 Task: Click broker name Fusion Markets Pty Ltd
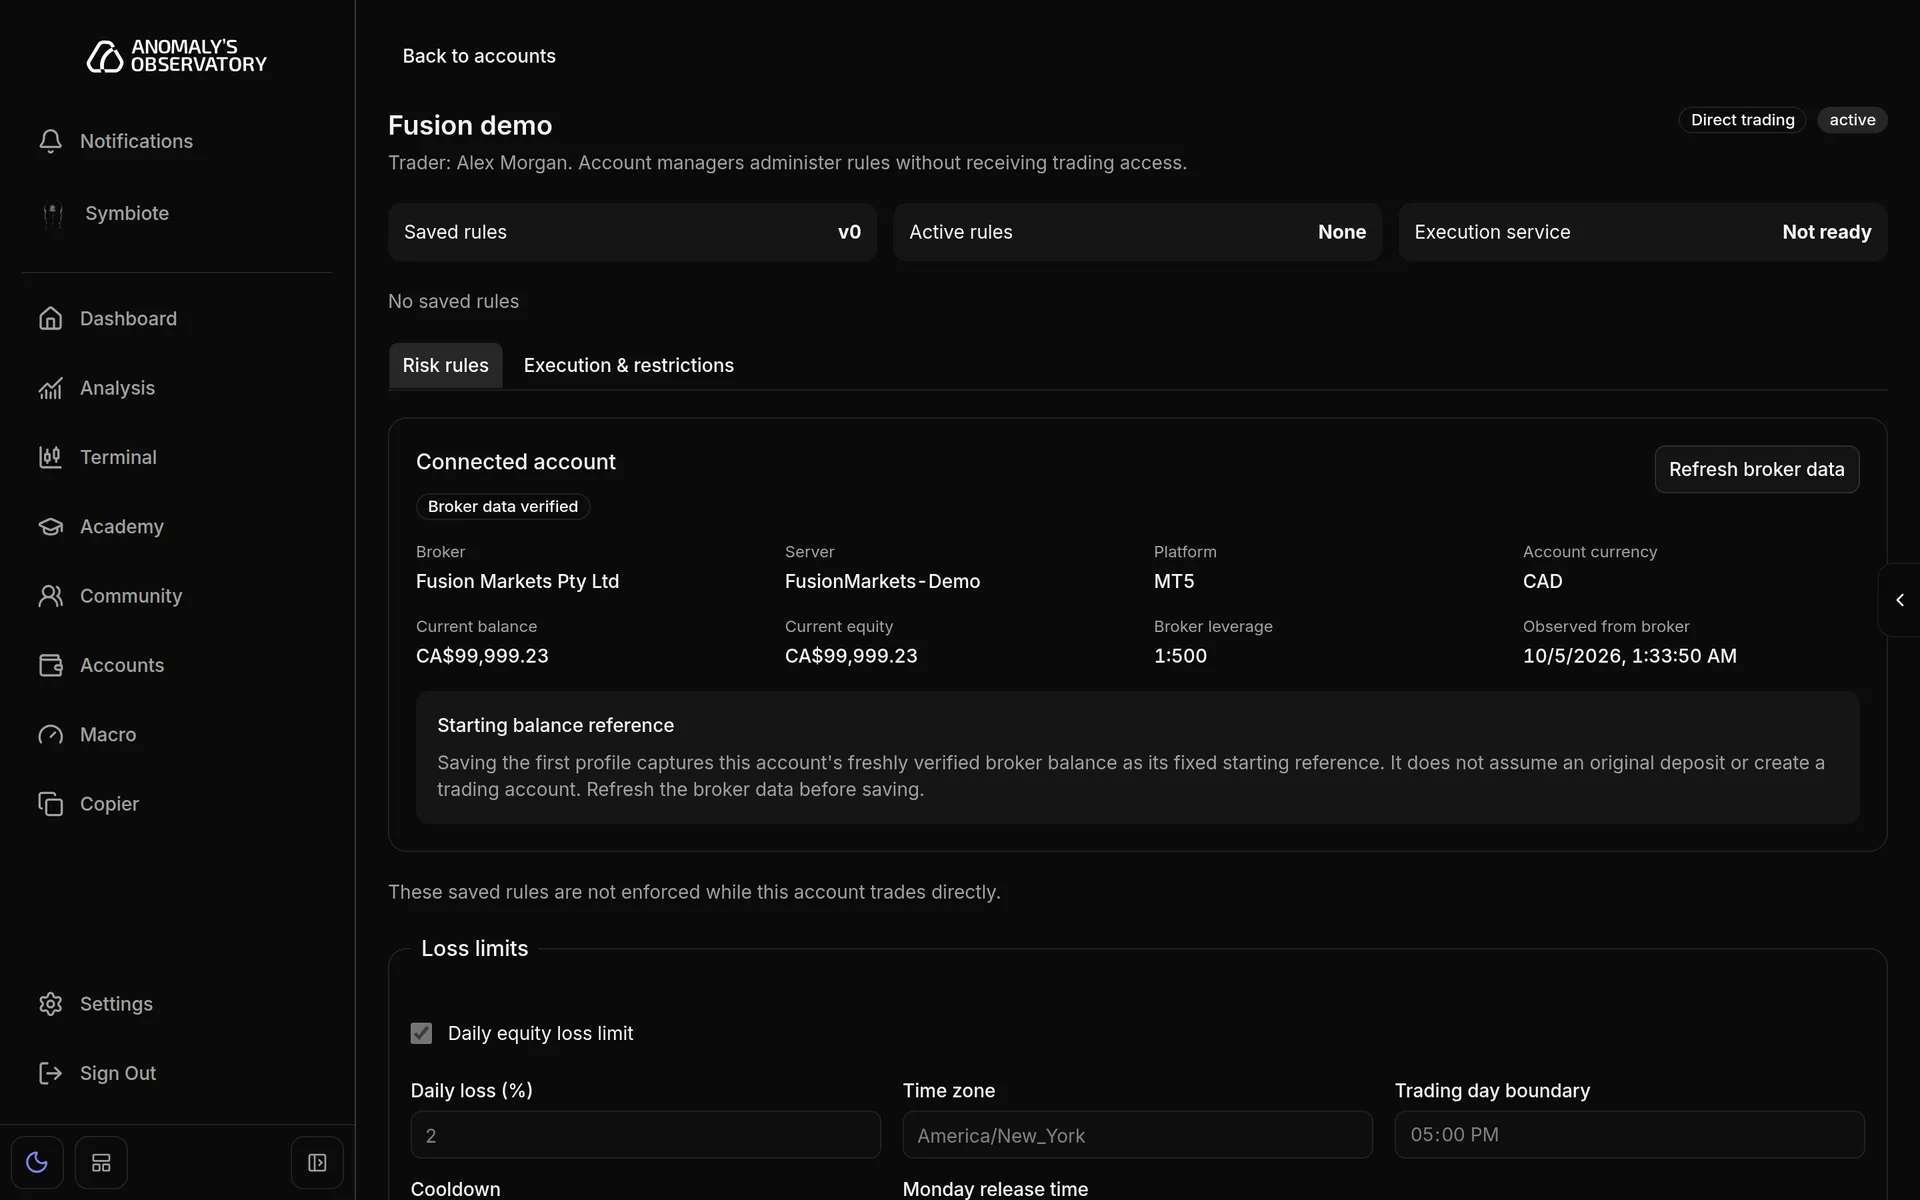pos(517,581)
